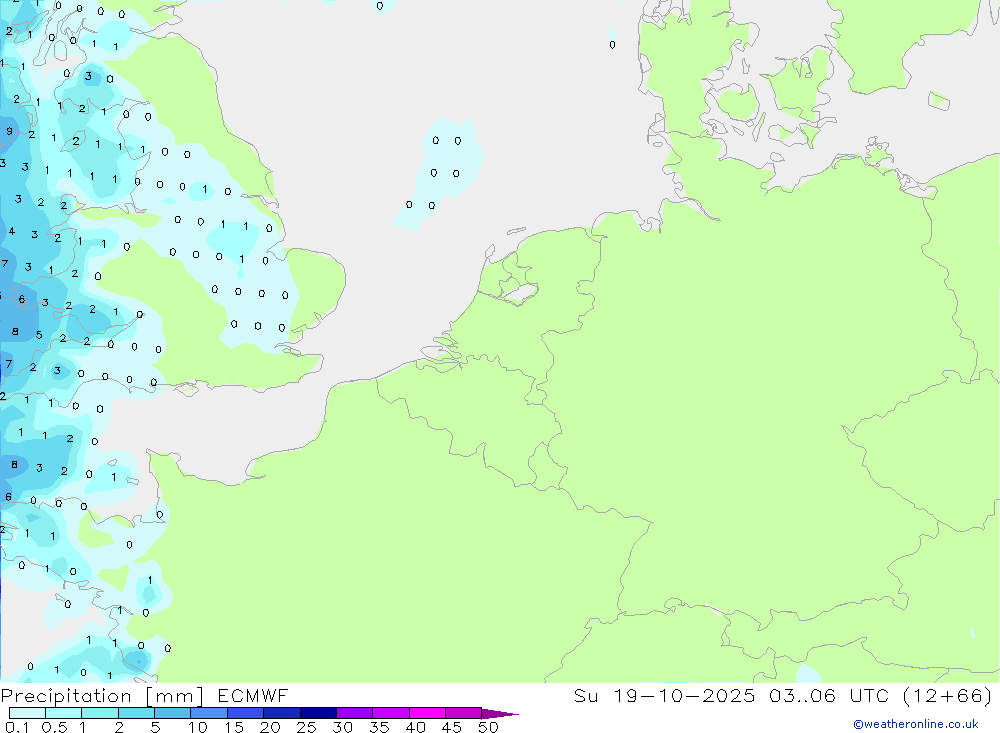This screenshot has width=1000, height=733.
Task: Select the 0.5–1 mm legend swatch
Action: click(x=64, y=713)
